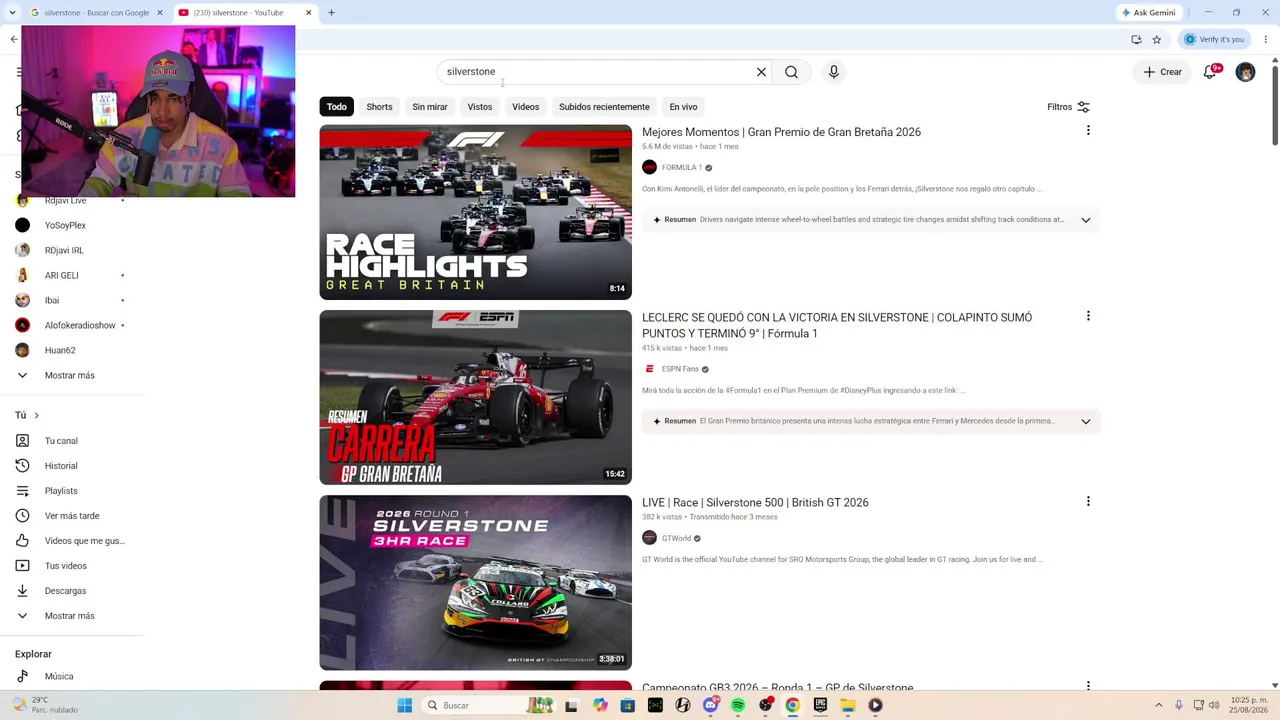This screenshot has height=720, width=1280.
Task: Click the Verify it's you chip
Action: pos(1214,40)
